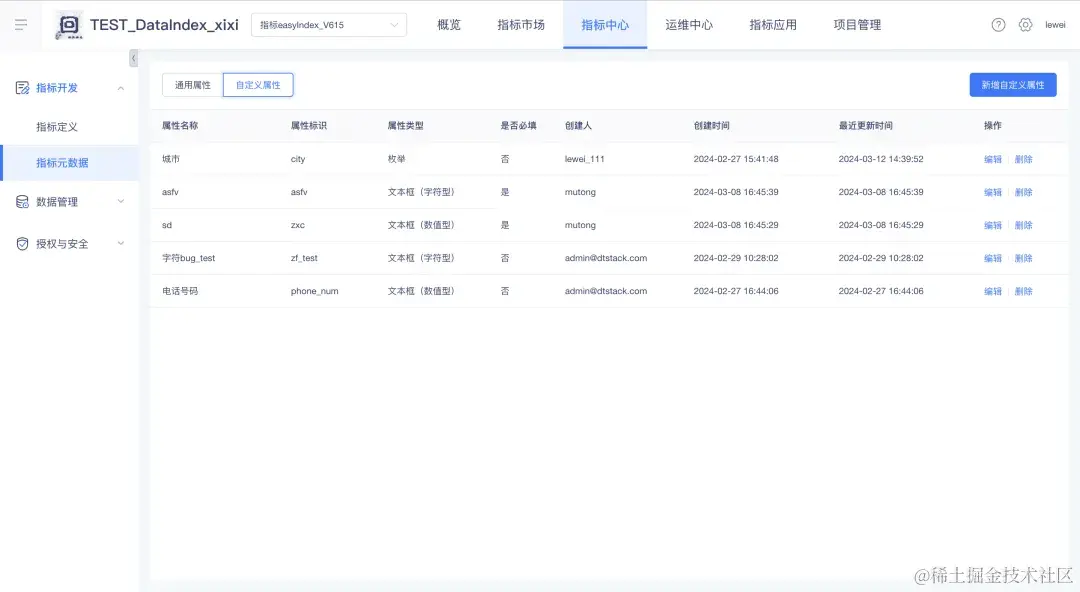Click the 授权与安全 sidebar icon

pos(23,242)
